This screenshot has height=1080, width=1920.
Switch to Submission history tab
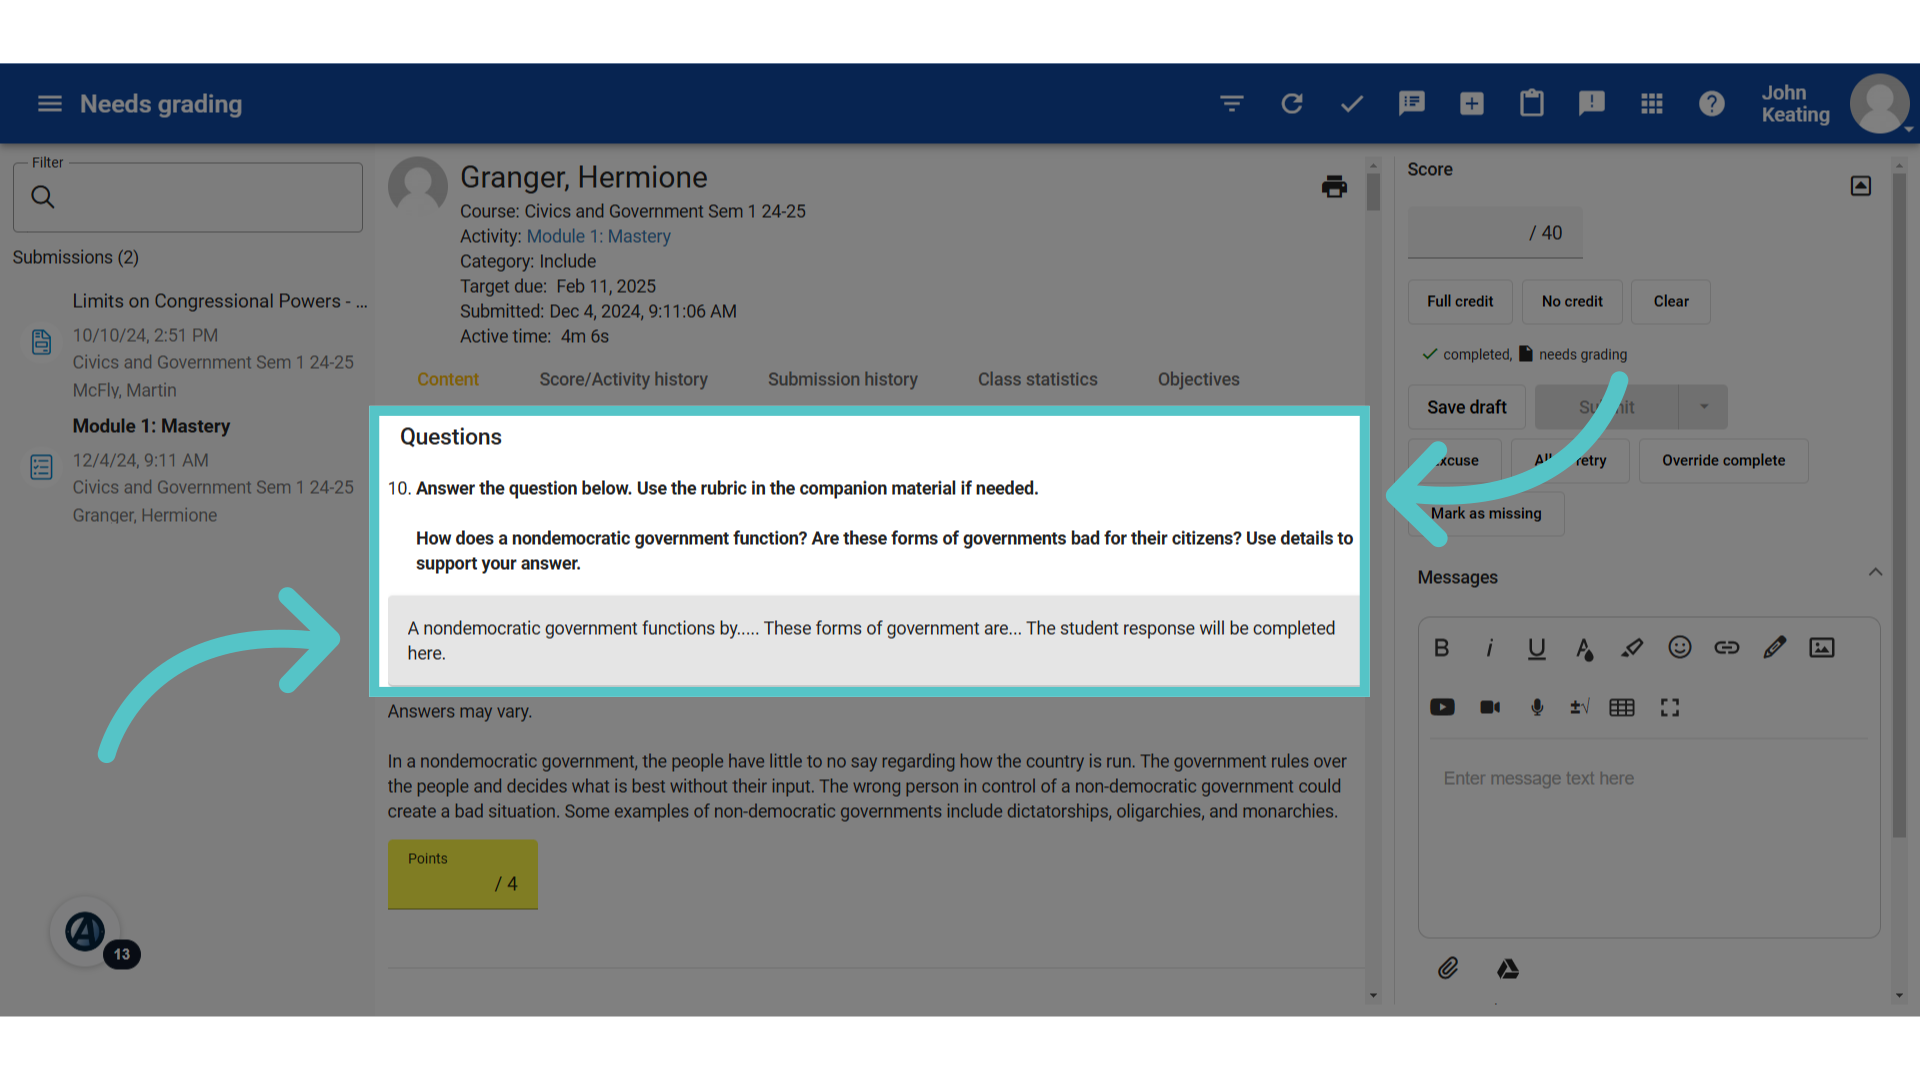click(x=842, y=379)
